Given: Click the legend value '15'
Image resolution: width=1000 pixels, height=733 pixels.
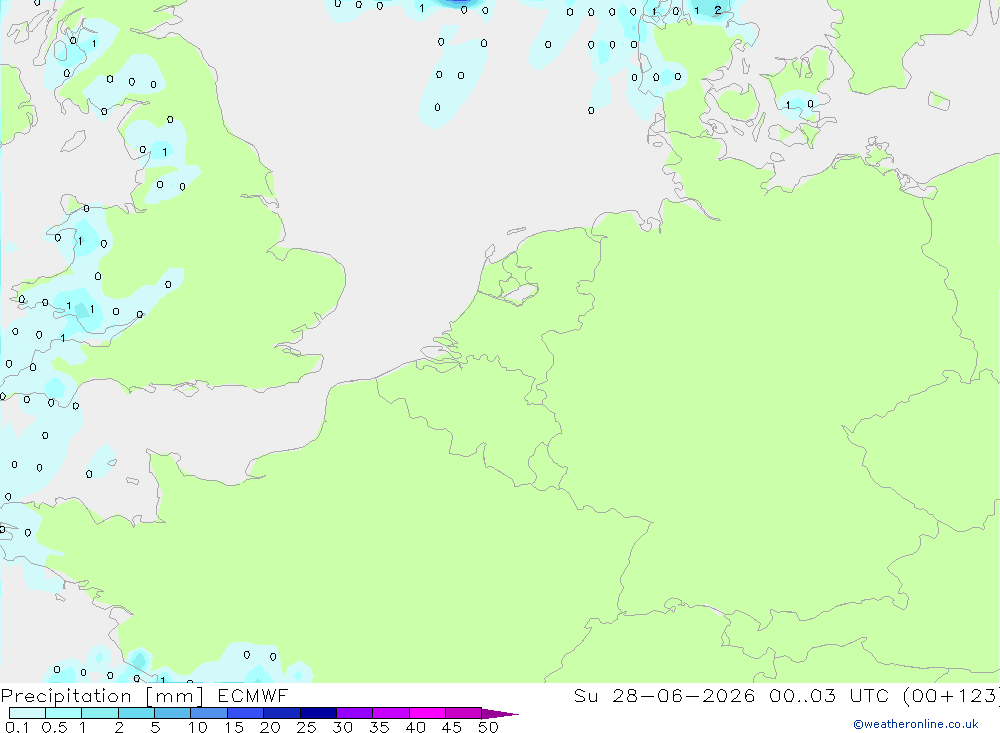Looking at the screenshot, I should 233,727.
